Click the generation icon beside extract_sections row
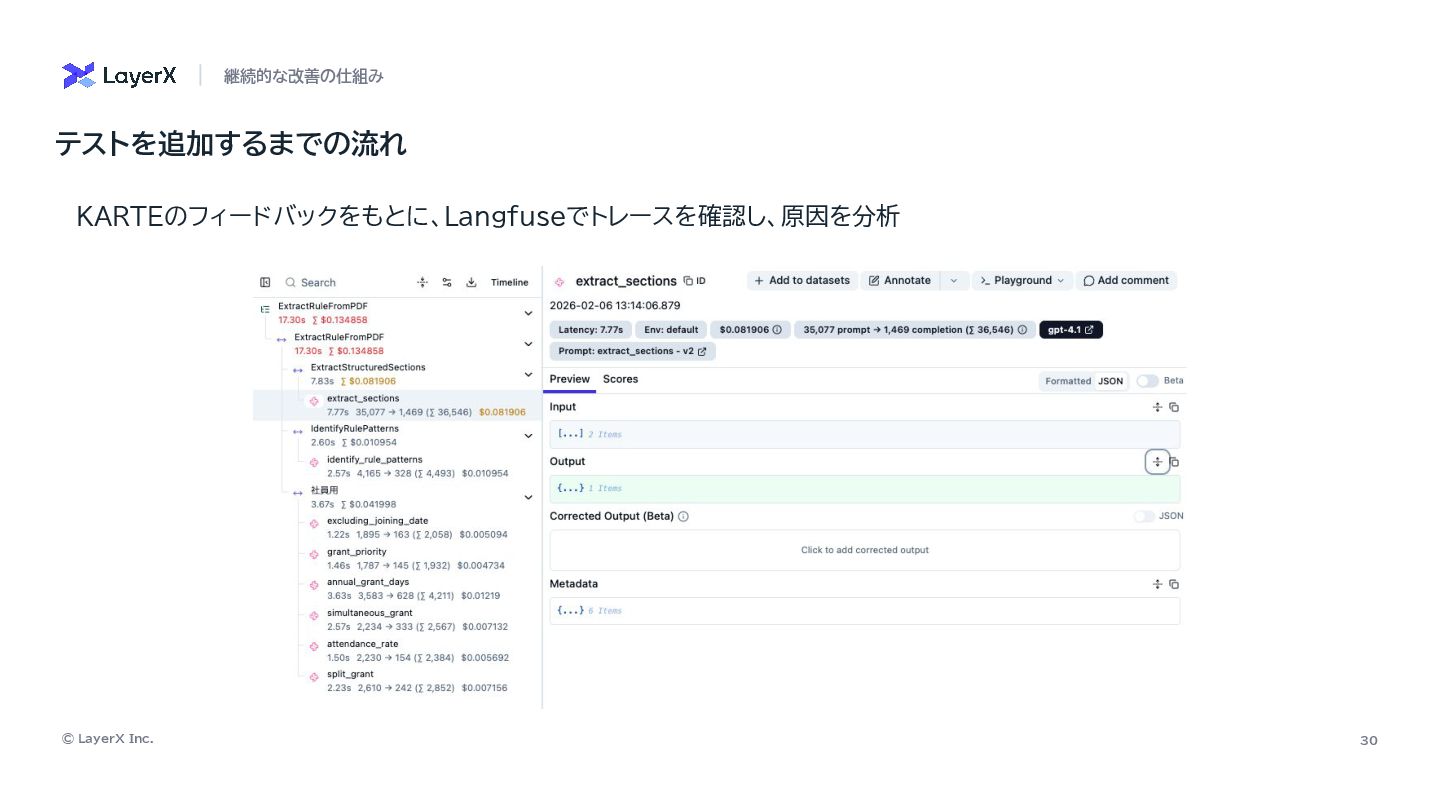 pos(314,401)
